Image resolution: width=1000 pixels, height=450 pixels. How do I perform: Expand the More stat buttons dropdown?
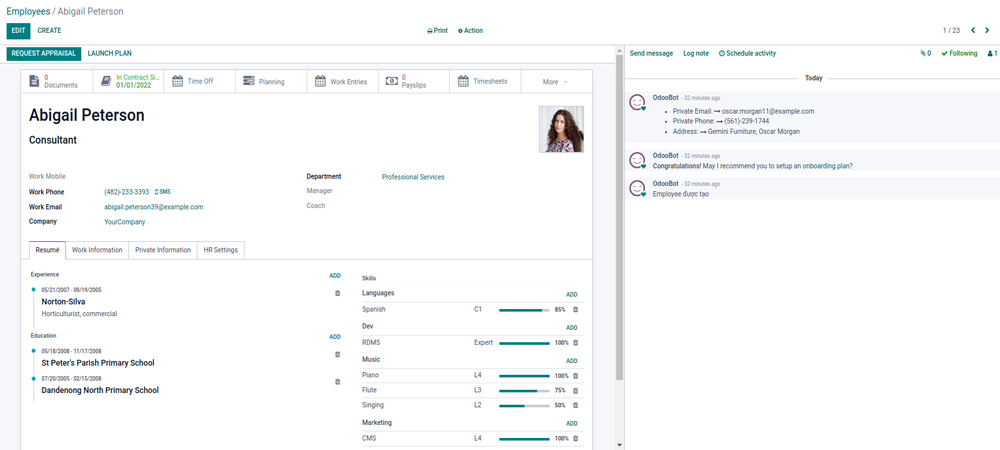pos(557,82)
